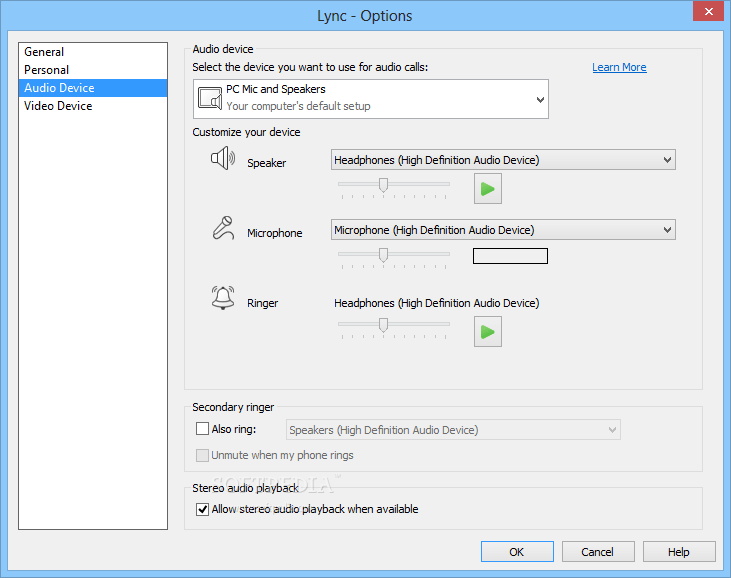731x578 pixels.
Task: Select the General options category
Action: (x=93, y=52)
